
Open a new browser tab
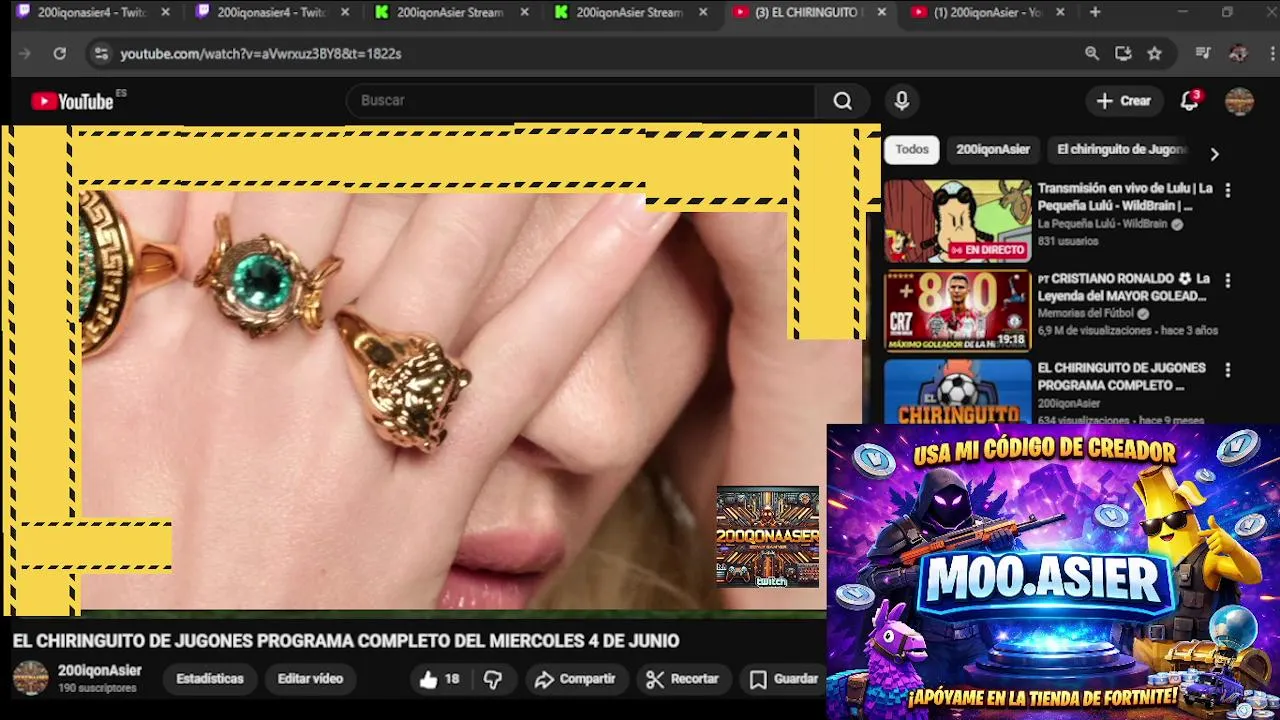click(1095, 12)
